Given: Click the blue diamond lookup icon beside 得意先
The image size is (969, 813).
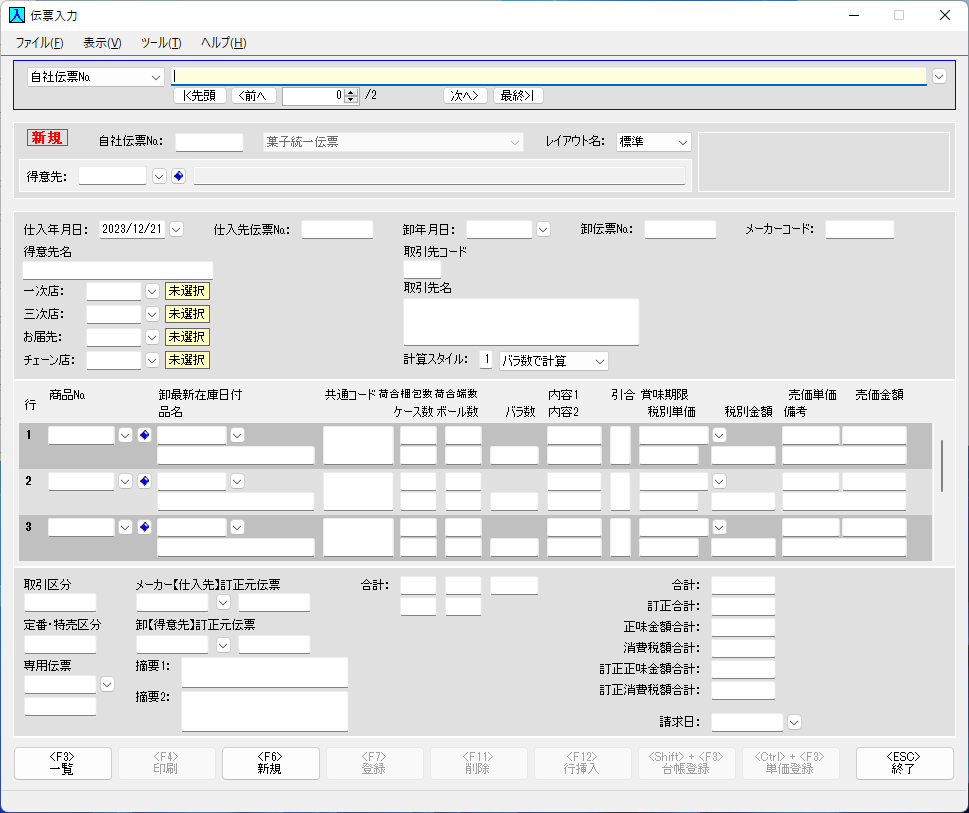Looking at the screenshot, I should [x=179, y=176].
